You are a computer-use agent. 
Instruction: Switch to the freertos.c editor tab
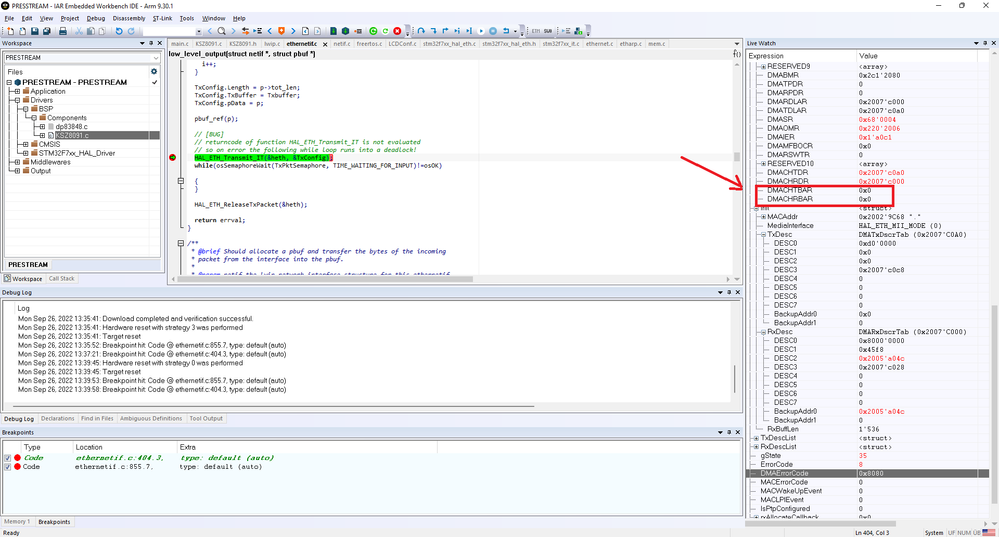point(368,44)
